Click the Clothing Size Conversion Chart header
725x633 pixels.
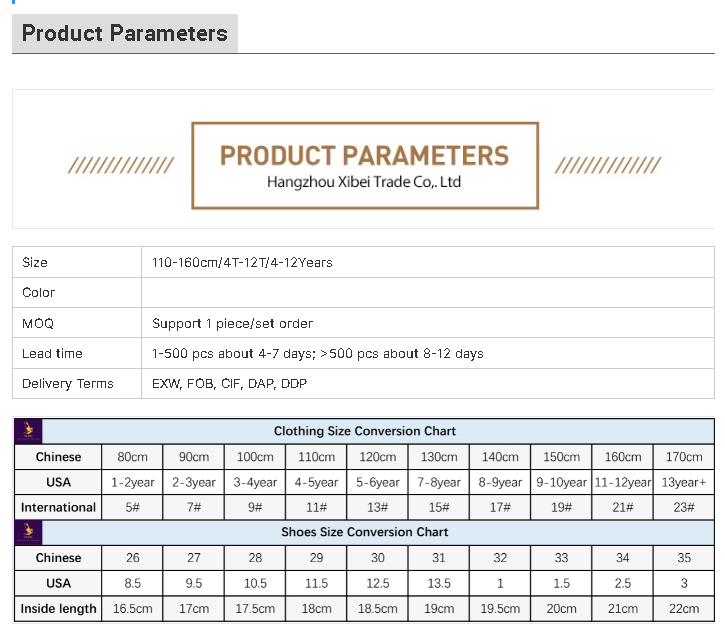pos(365,431)
